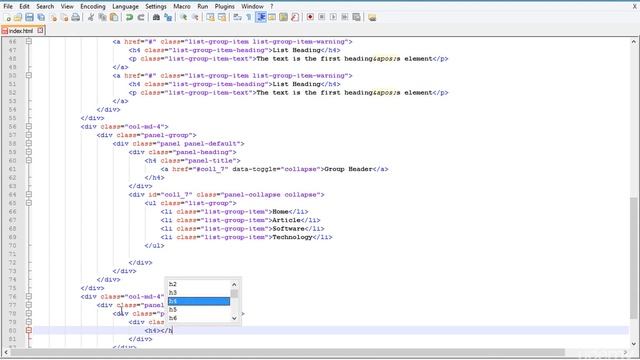Viewport: 640px width, 360px height.
Task: Collapse the red fold marker on line 80
Action: [29, 330]
